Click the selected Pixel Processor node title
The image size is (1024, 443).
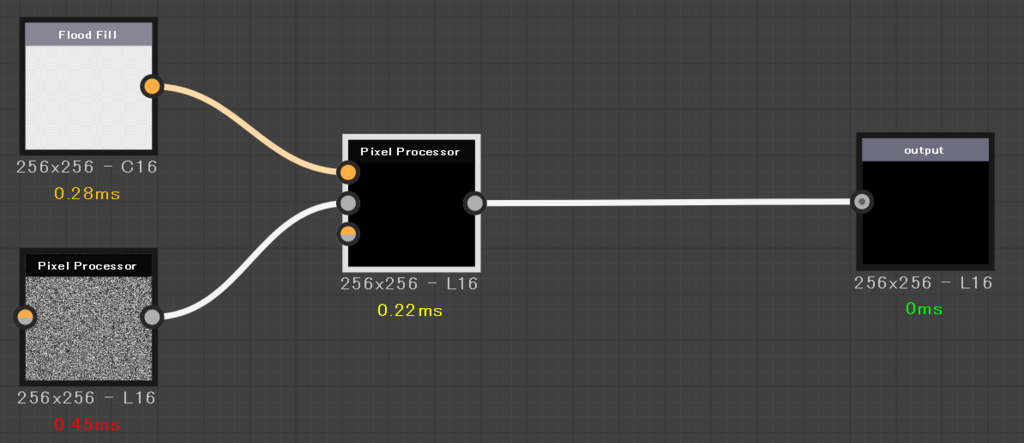(x=410, y=152)
